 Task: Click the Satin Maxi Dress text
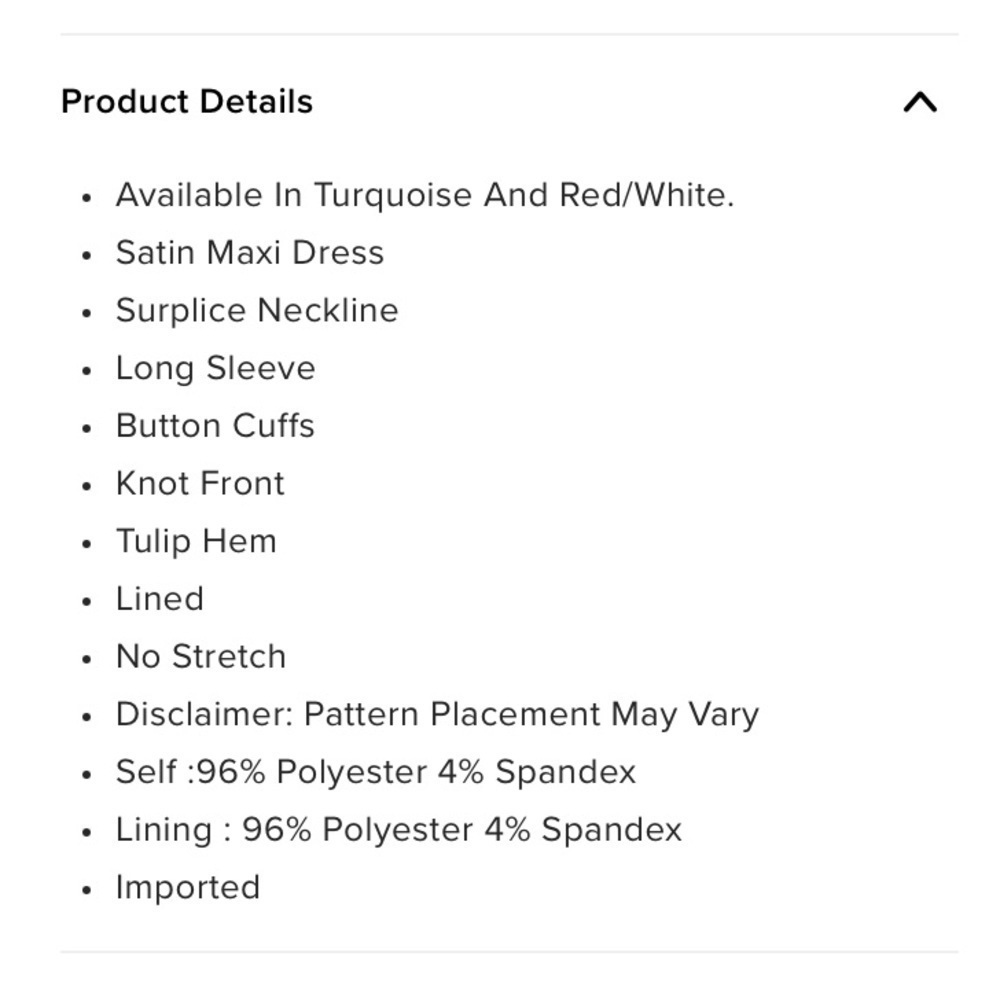(x=250, y=253)
